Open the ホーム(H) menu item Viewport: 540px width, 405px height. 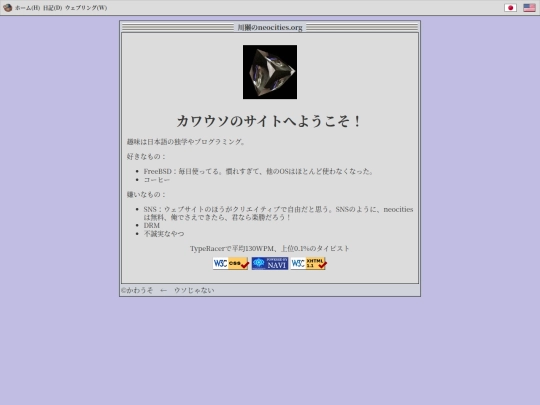click(x=28, y=8)
